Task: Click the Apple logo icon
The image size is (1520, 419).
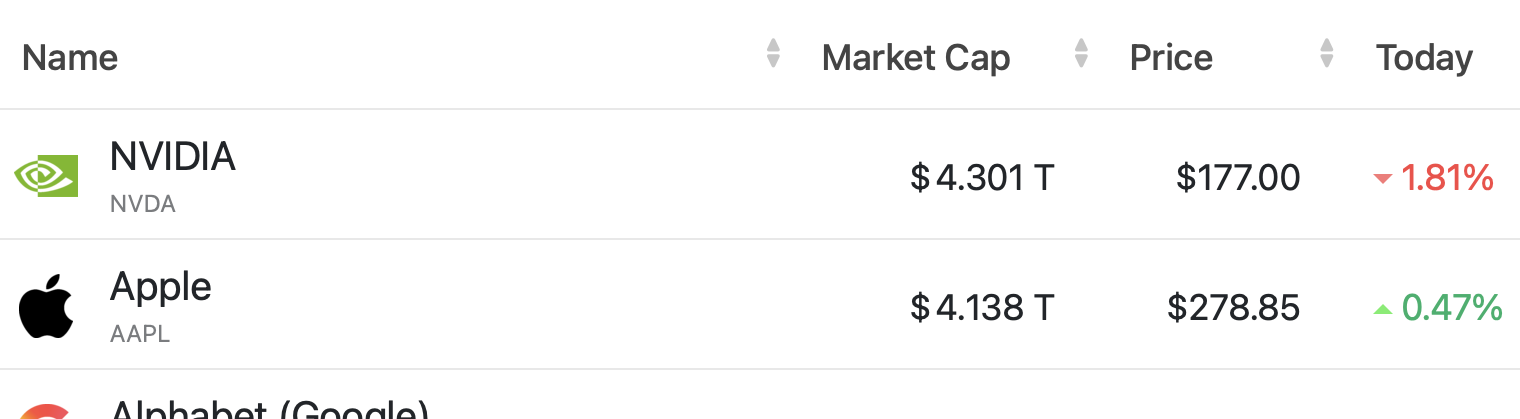Action: tap(46, 305)
